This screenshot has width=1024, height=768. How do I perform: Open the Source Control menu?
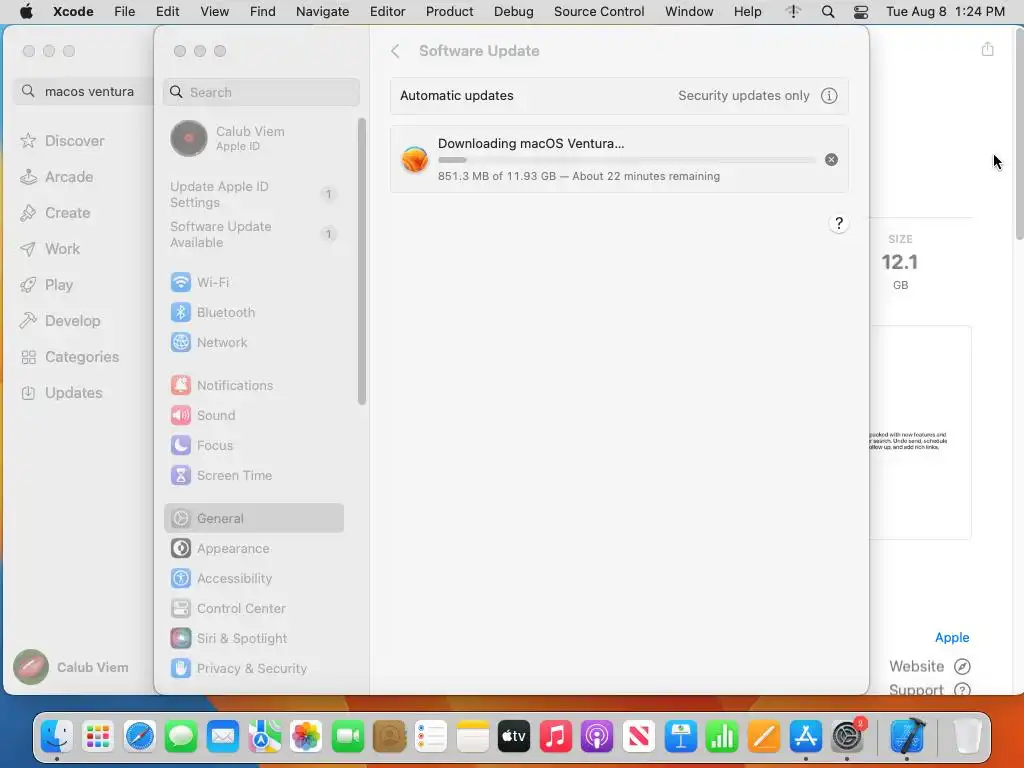(599, 11)
